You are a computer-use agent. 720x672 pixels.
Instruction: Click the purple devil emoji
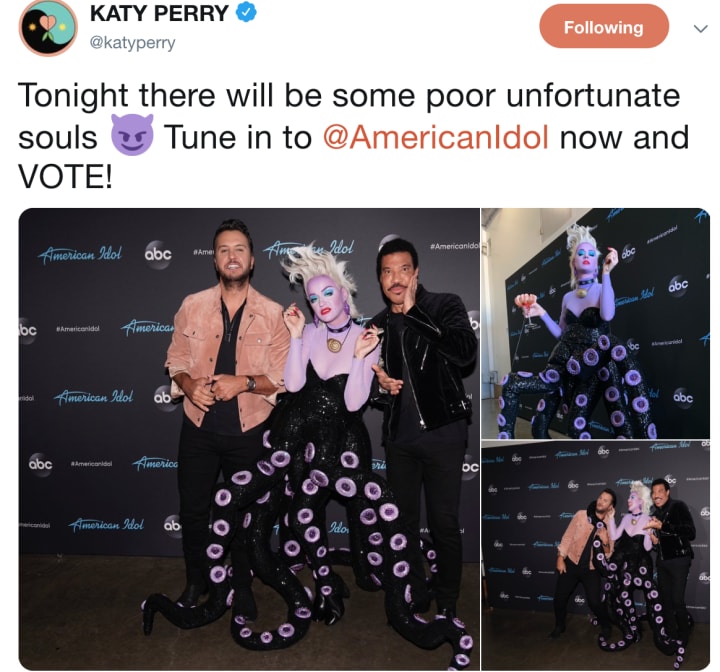coord(132,135)
